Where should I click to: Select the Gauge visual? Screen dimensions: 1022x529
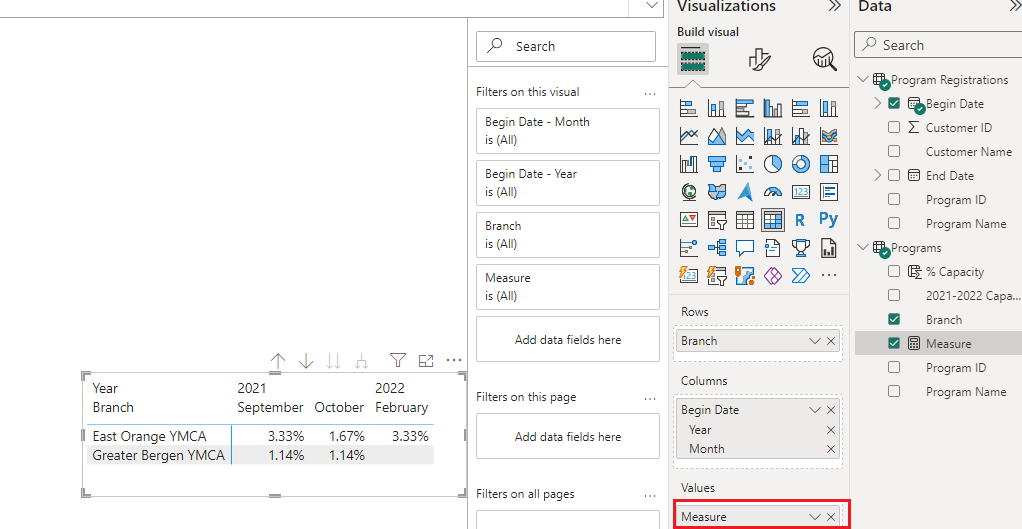773,192
